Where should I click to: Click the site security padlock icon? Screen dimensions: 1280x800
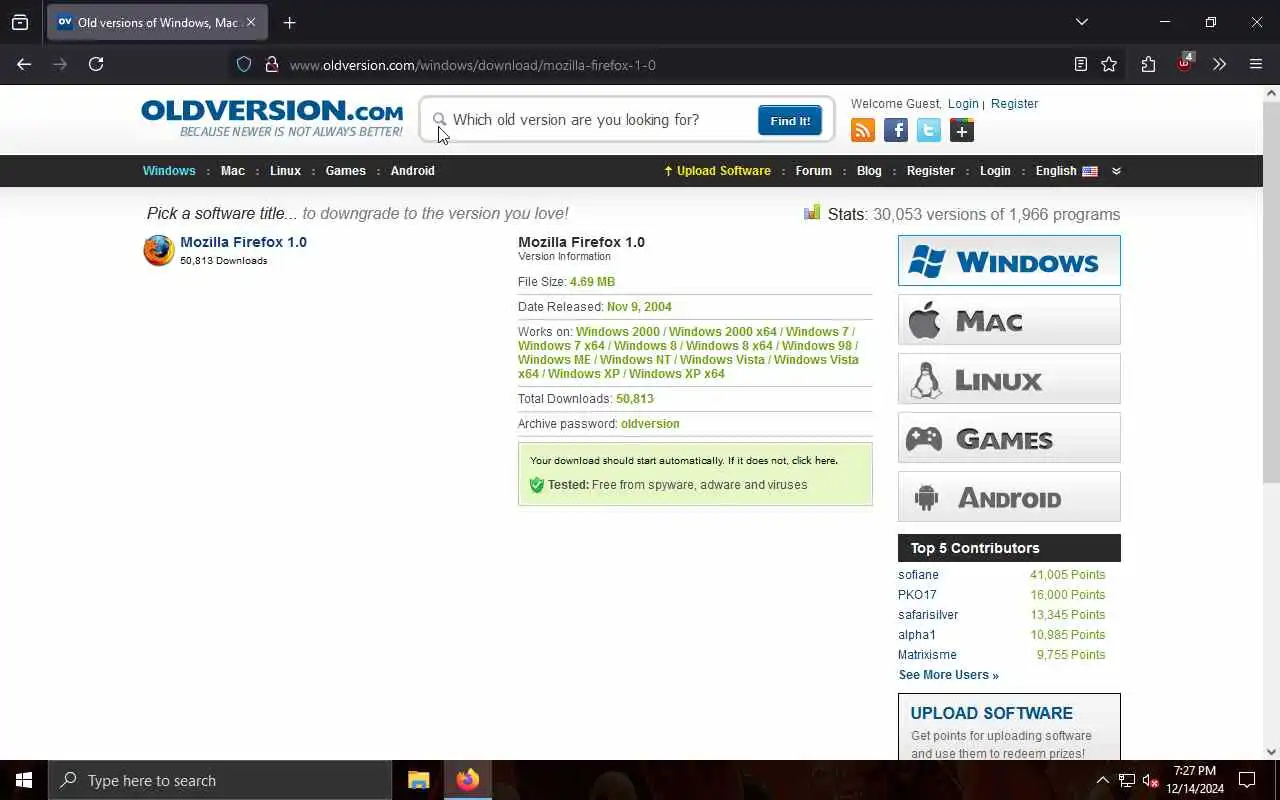(271, 64)
